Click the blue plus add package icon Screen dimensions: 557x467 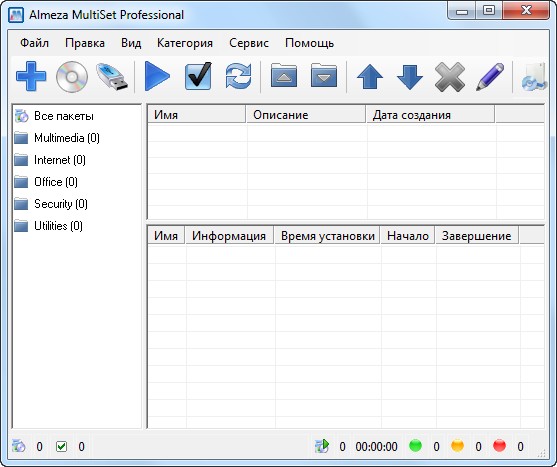coord(31,76)
